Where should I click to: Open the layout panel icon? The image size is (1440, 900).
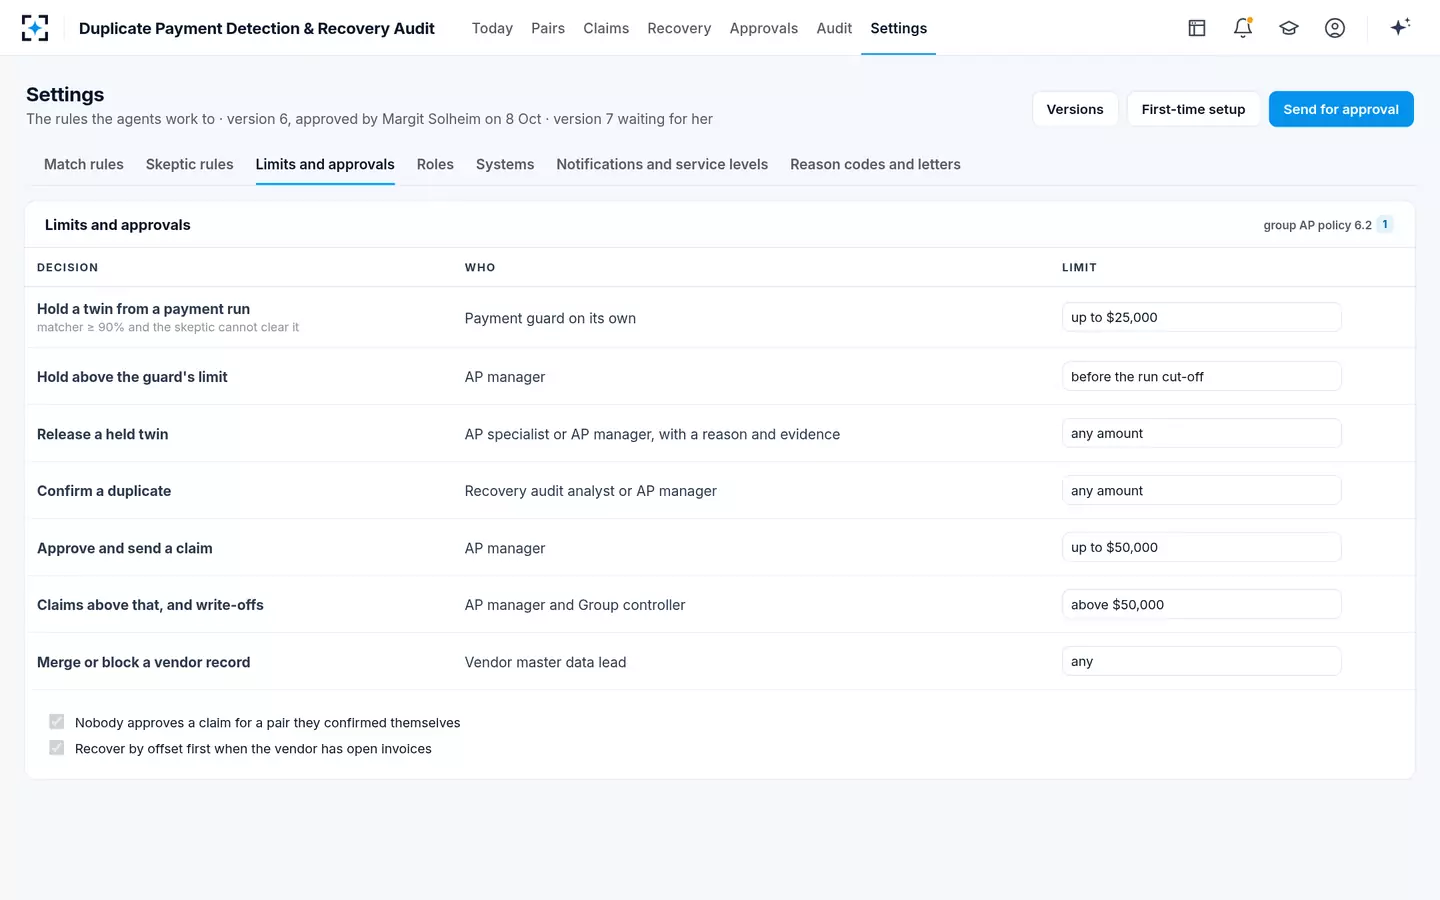point(1197,28)
